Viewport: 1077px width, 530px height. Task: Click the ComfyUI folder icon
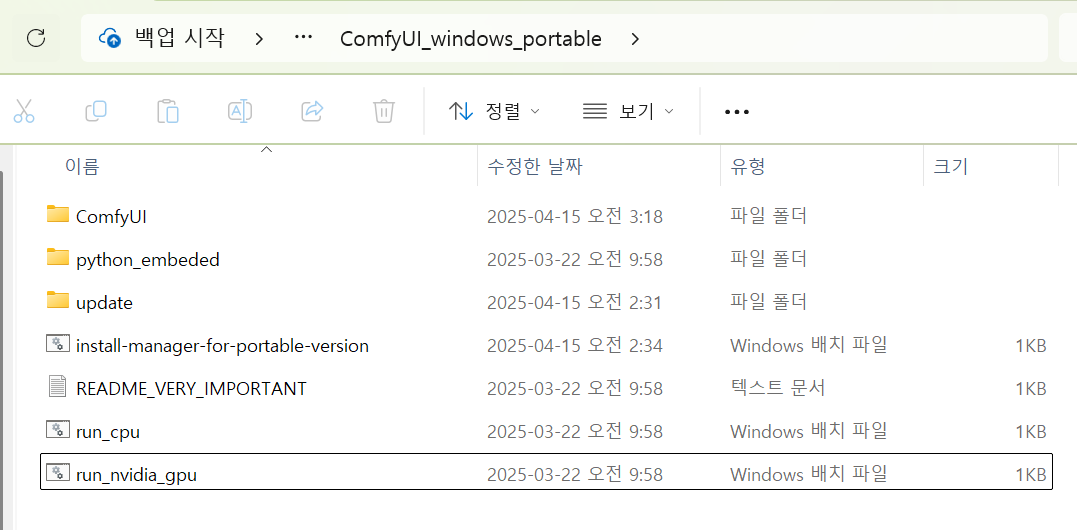click(x=58, y=214)
